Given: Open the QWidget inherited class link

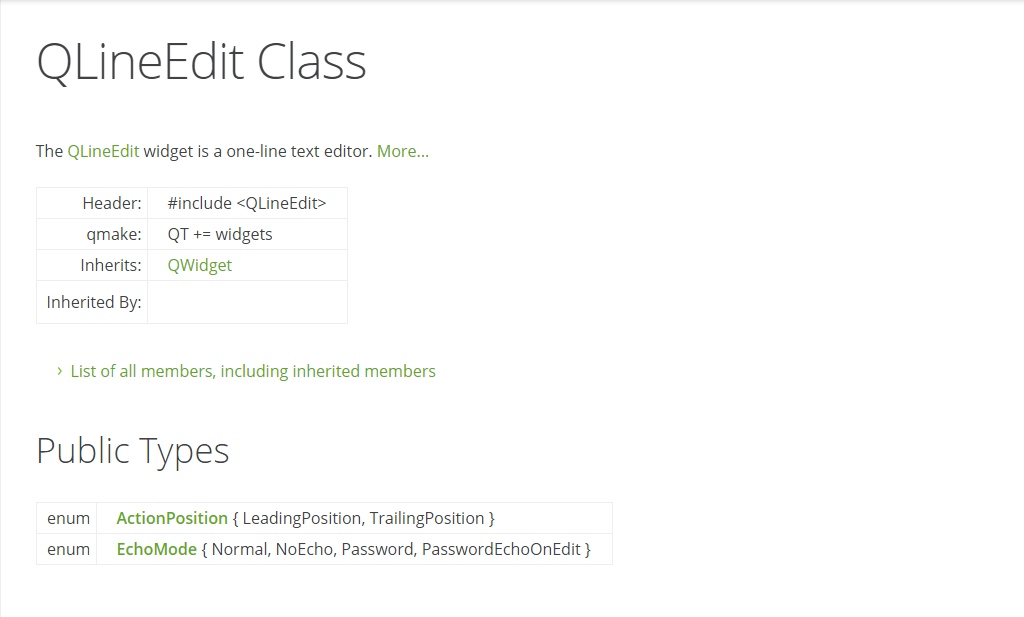Looking at the screenshot, I should pyautogui.click(x=200, y=266).
